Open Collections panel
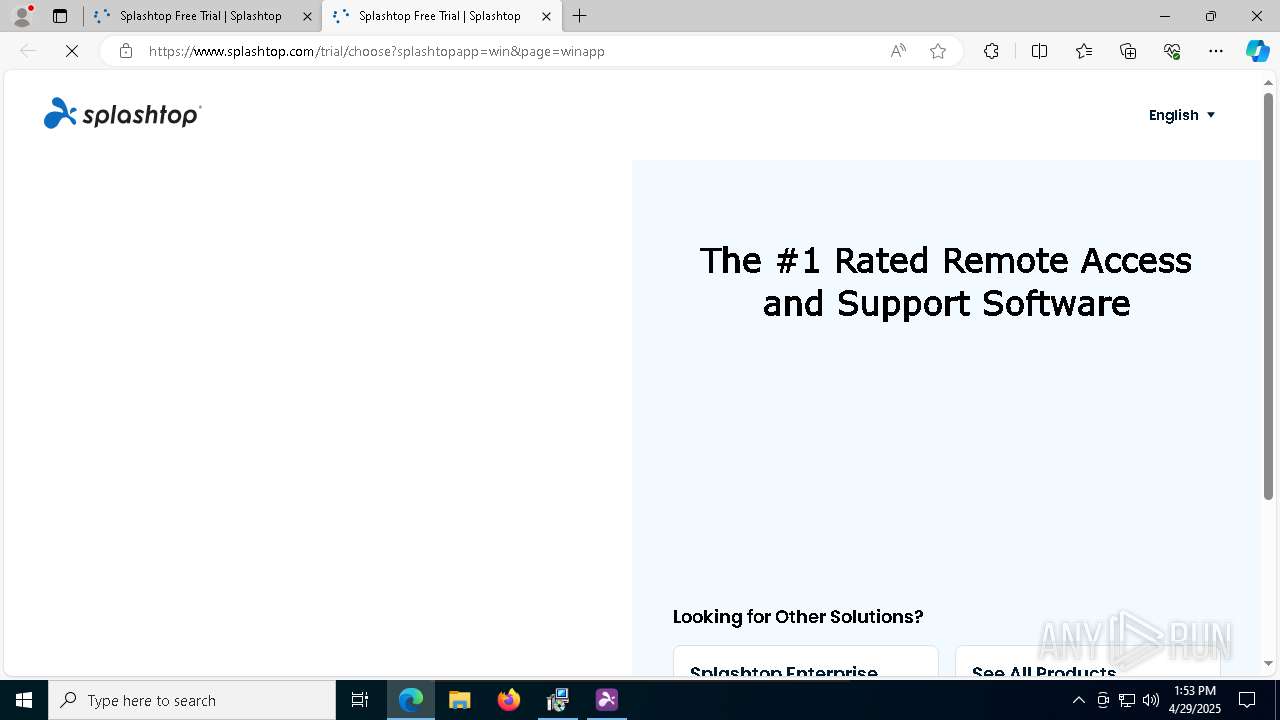The image size is (1280, 720). [1128, 51]
